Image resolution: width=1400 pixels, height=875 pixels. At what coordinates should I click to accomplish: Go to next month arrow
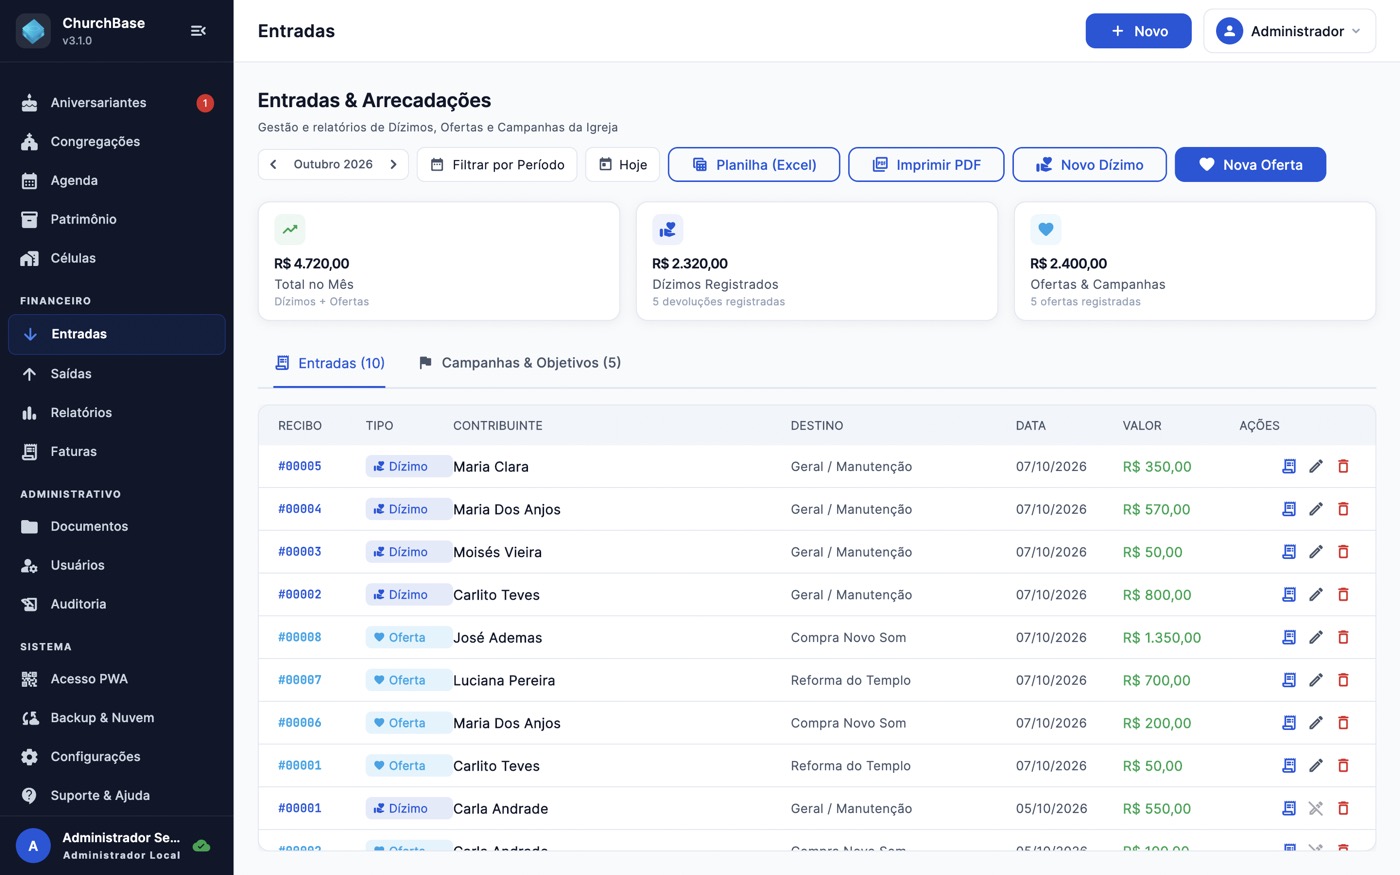[x=394, y=164]
